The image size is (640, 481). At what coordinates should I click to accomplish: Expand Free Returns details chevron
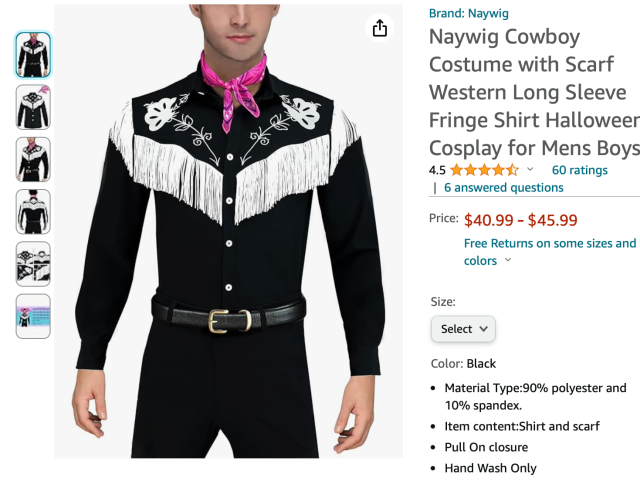(508, 261)
